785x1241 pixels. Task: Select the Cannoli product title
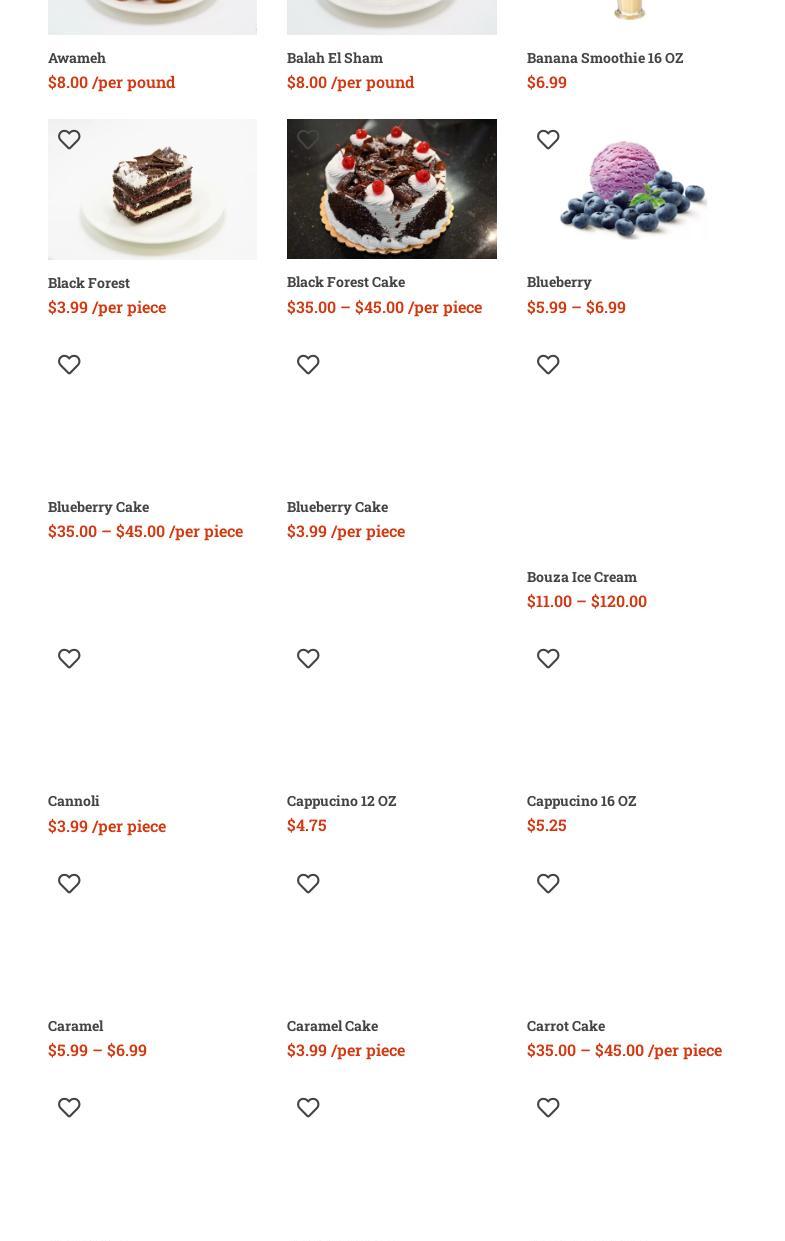(x=74, y=801)
